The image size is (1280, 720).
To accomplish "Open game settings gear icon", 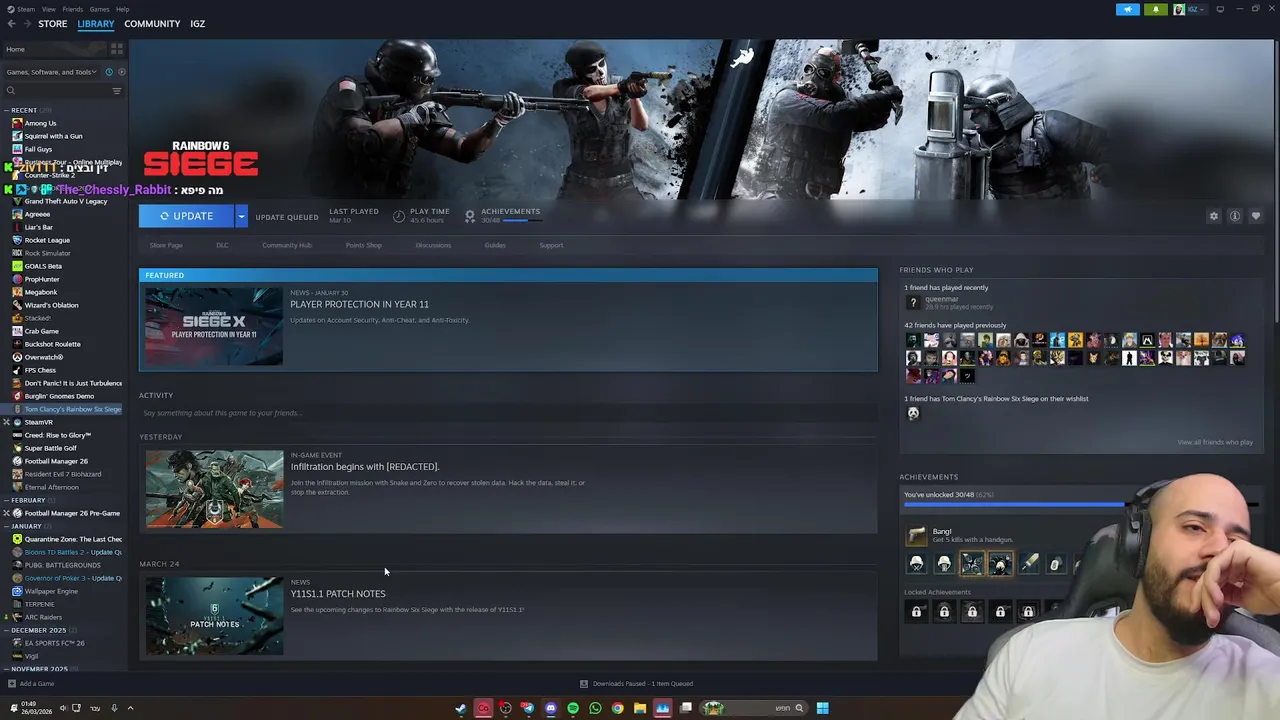I will point(1214,216).
